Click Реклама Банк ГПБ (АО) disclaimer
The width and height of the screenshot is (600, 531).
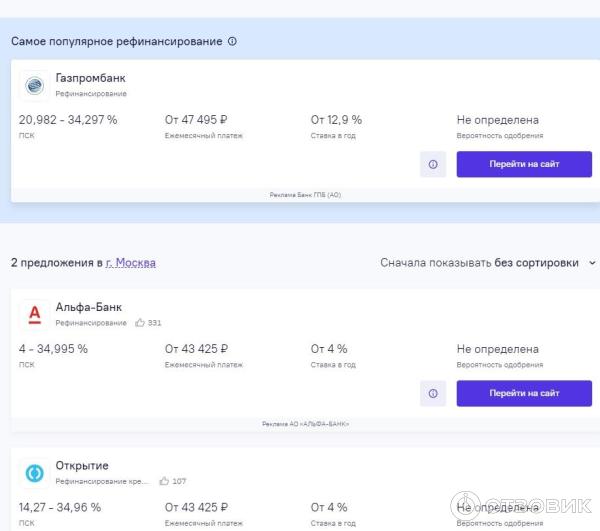305,195
